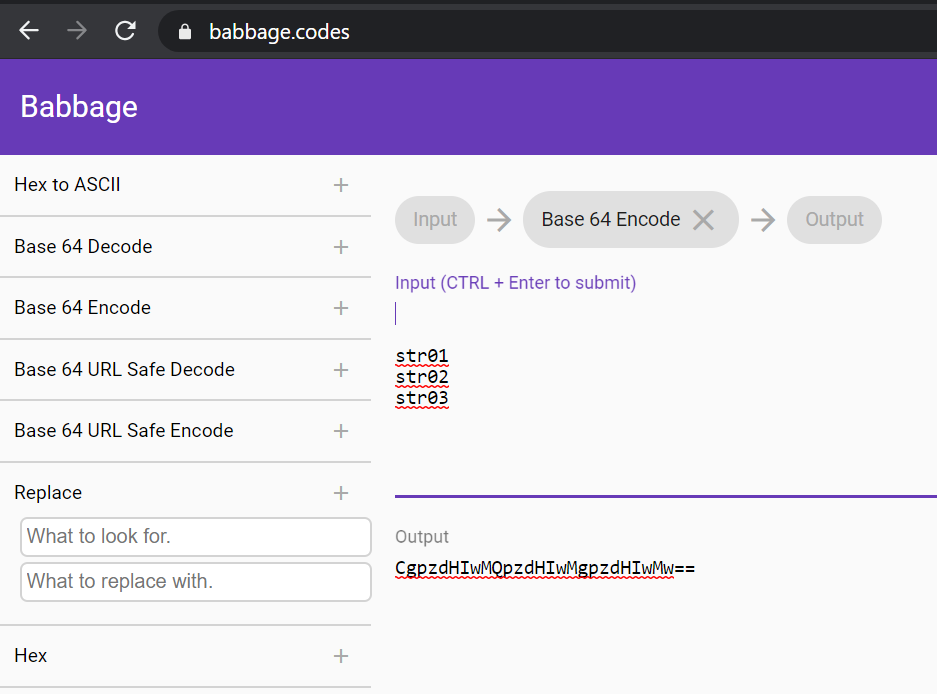This screenshot has height=694, width=937.
Task: Add Base 64 Decode step with plus
Action: tap(341, 247)
